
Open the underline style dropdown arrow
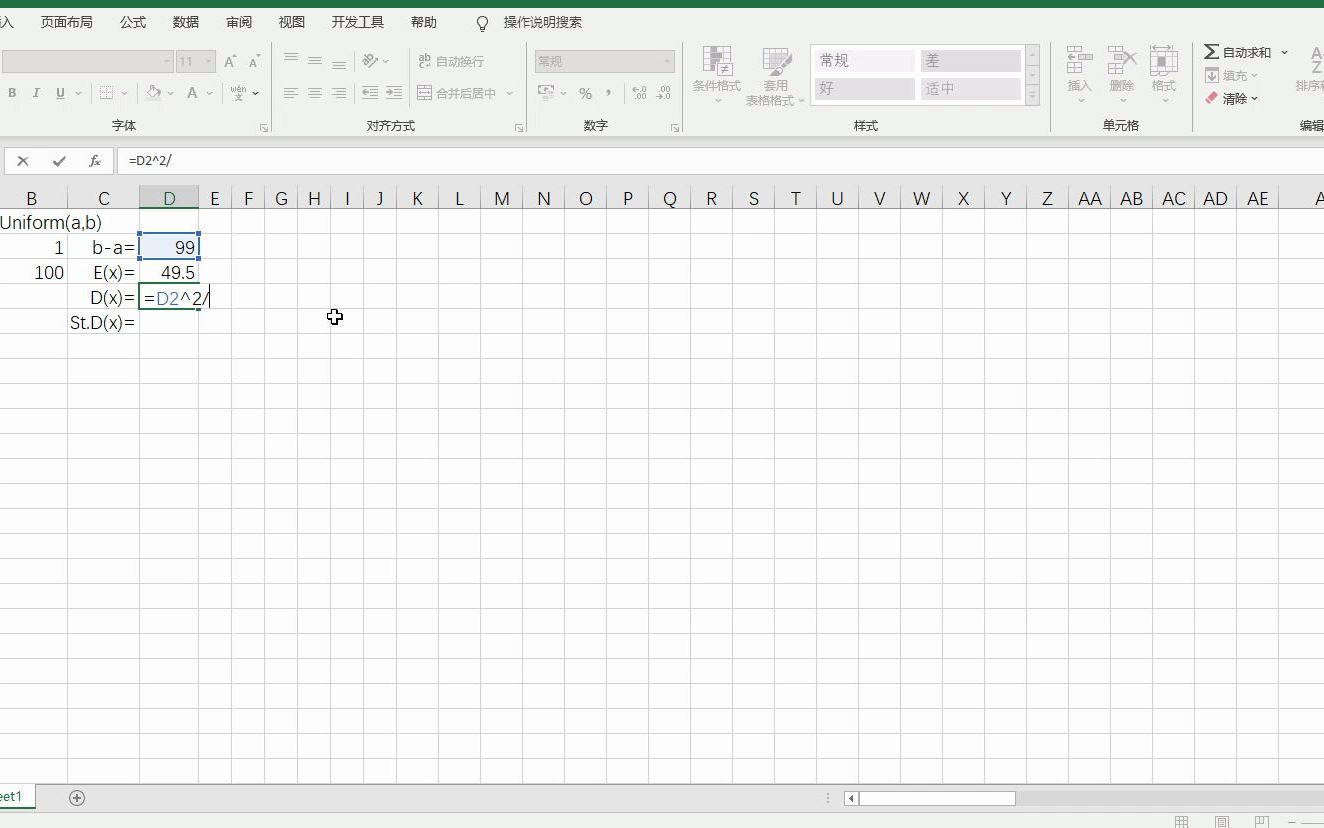pyautogui.click(x=77, y=93)
